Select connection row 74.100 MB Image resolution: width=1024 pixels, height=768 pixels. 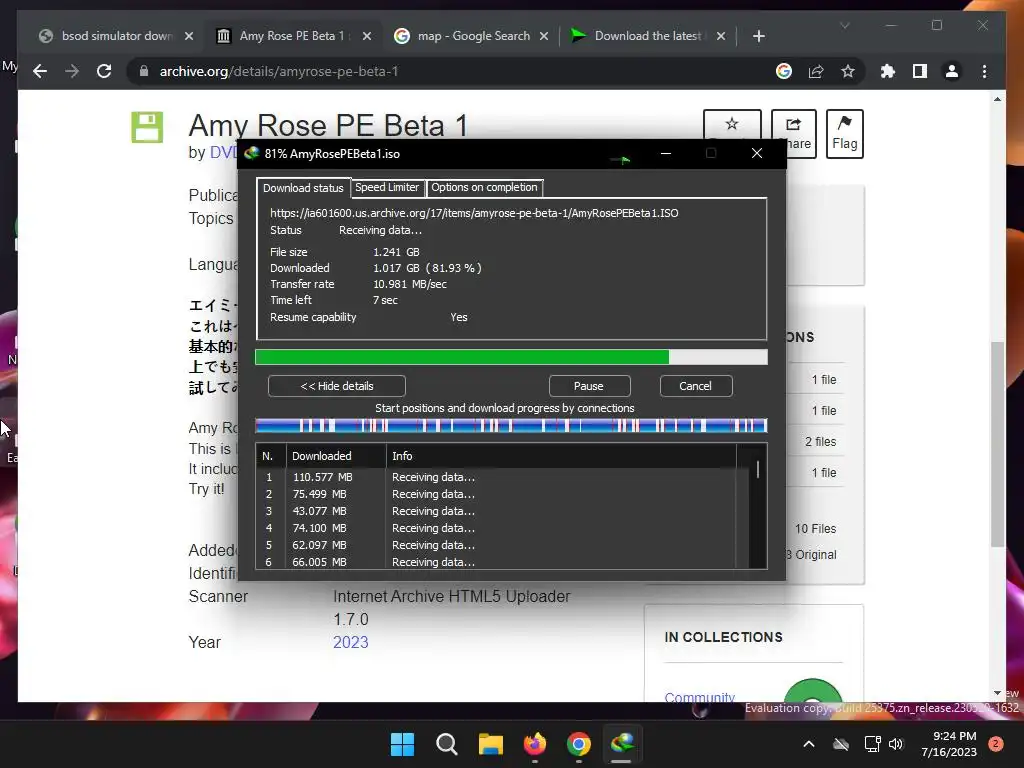point(496,528)
